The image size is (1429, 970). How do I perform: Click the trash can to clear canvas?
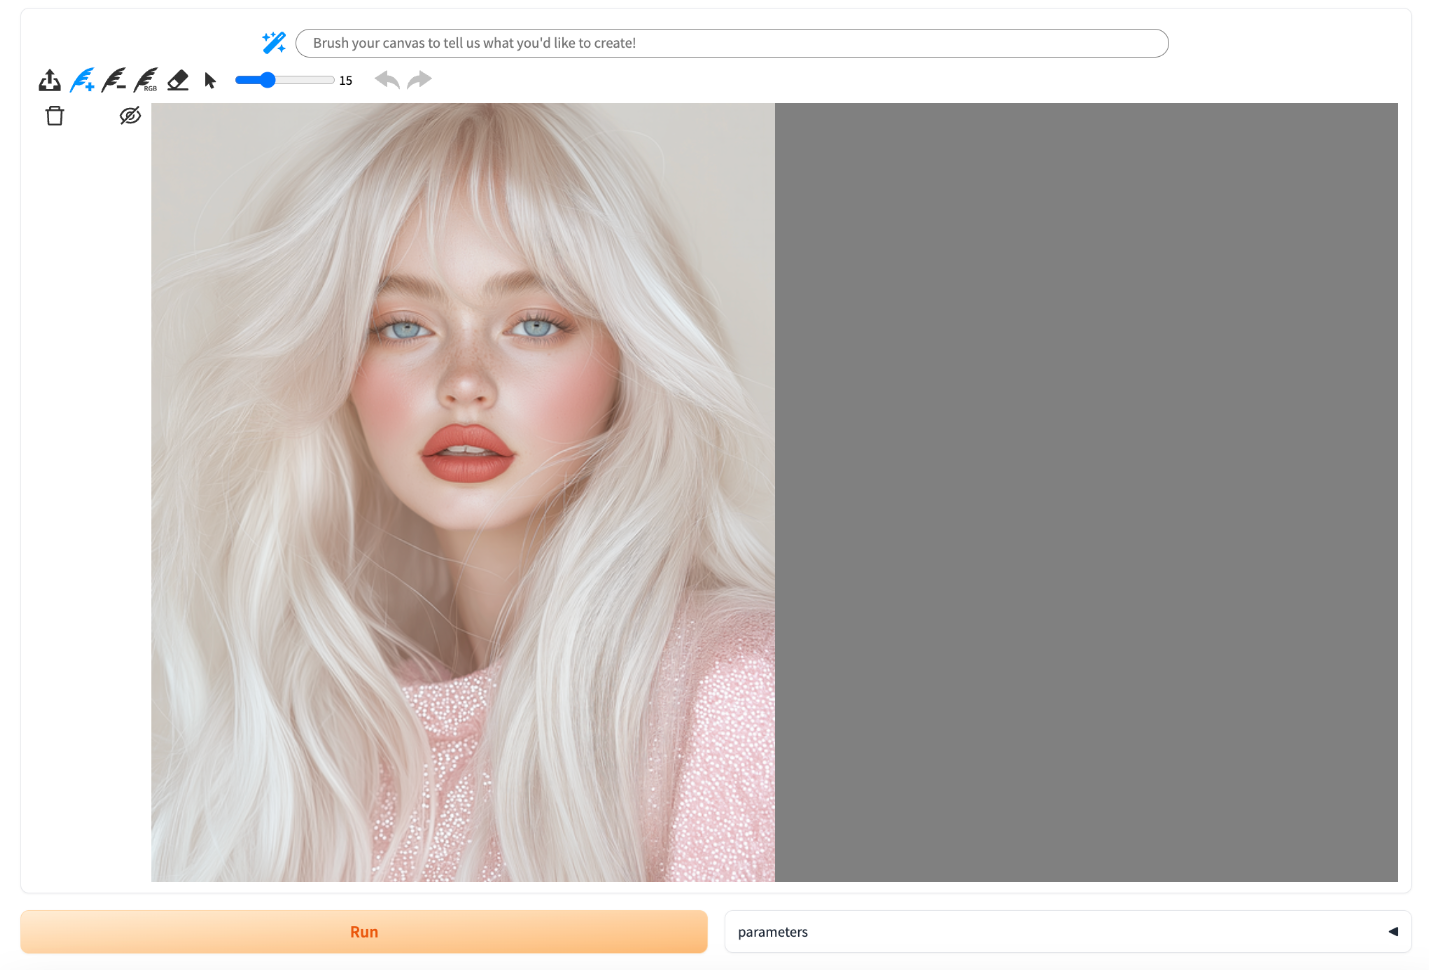click(x=55, y=116)
